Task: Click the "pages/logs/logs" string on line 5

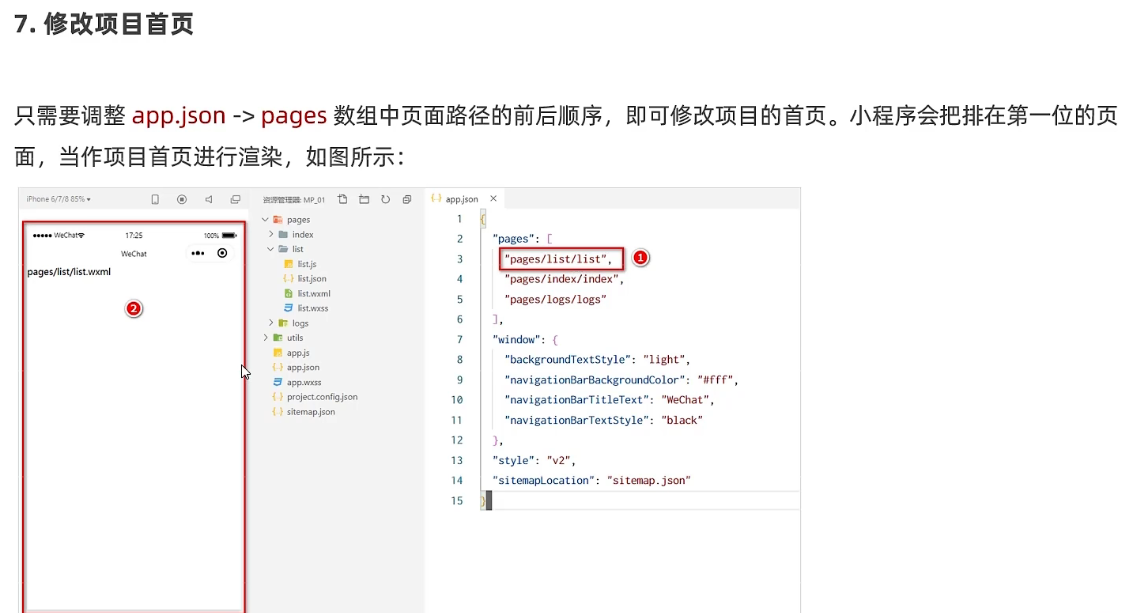Action: click(555, 299)
